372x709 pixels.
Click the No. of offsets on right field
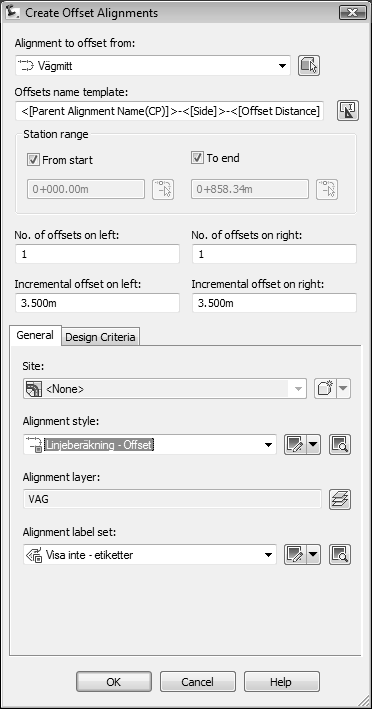pyautogui.click(x=274, y=254)
